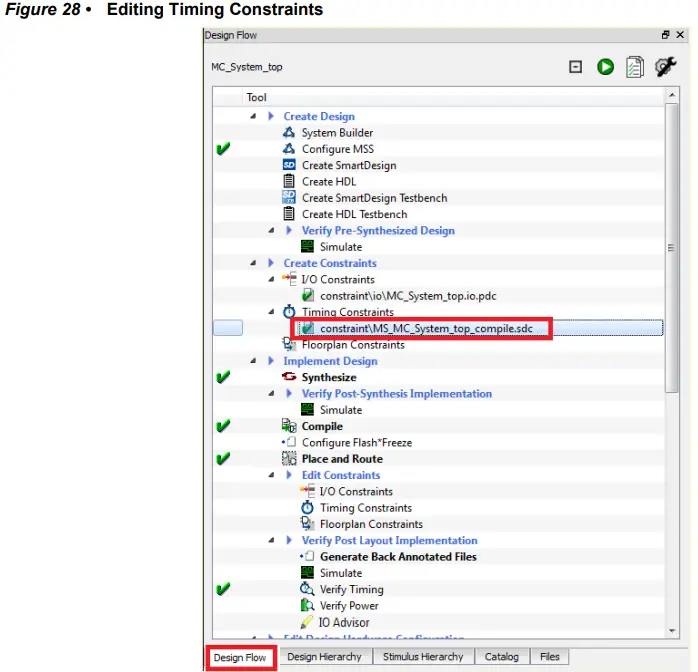This screenshot has height=672, width=698.
Task: Click the Timing Constraints stopwatch under Edit Constraints
Action: point(307,507)
